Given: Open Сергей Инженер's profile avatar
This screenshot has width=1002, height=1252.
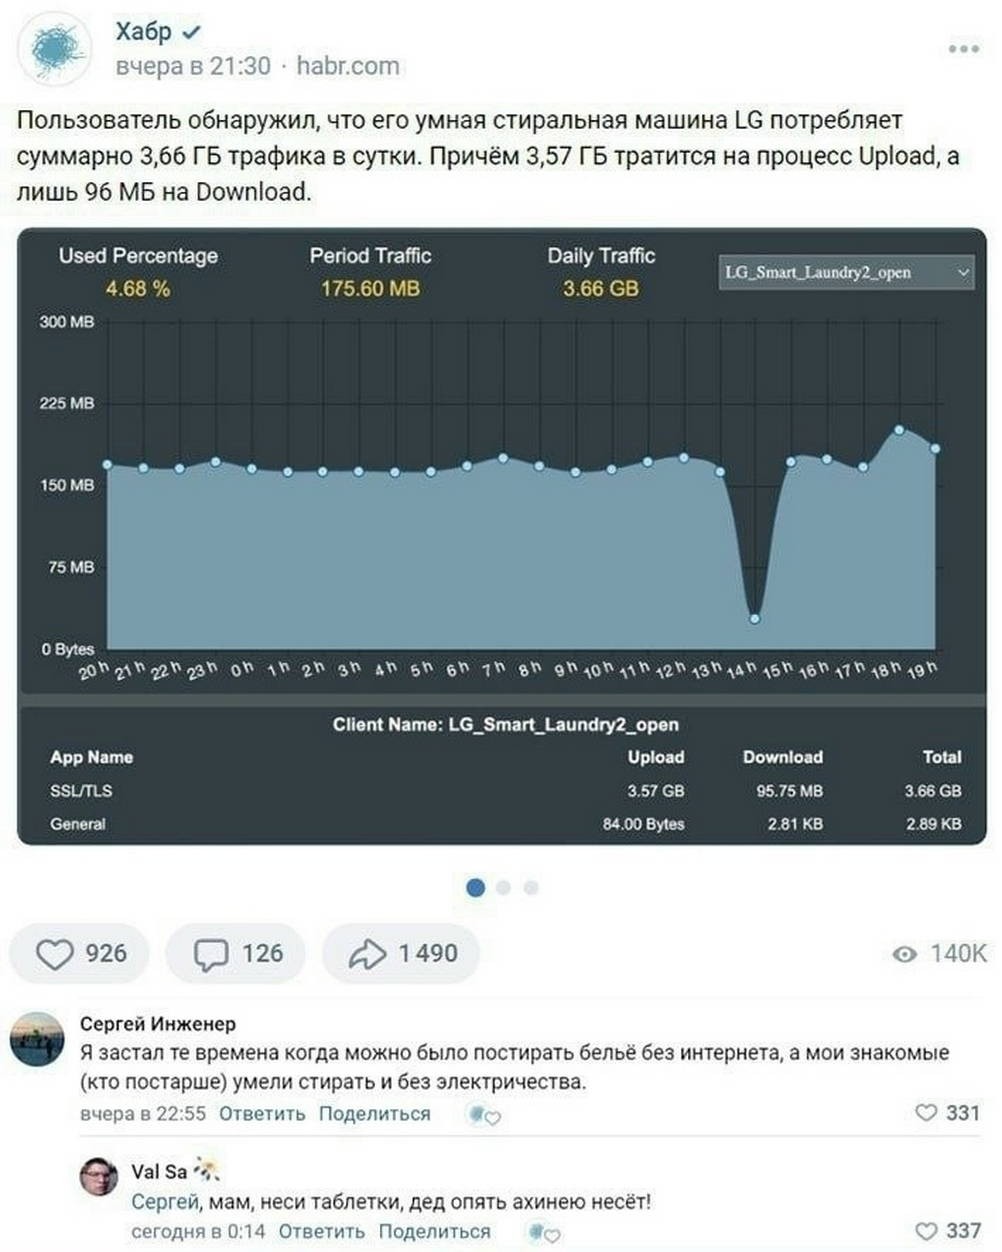Looking at the screenshot, I should coord(37,1039).
